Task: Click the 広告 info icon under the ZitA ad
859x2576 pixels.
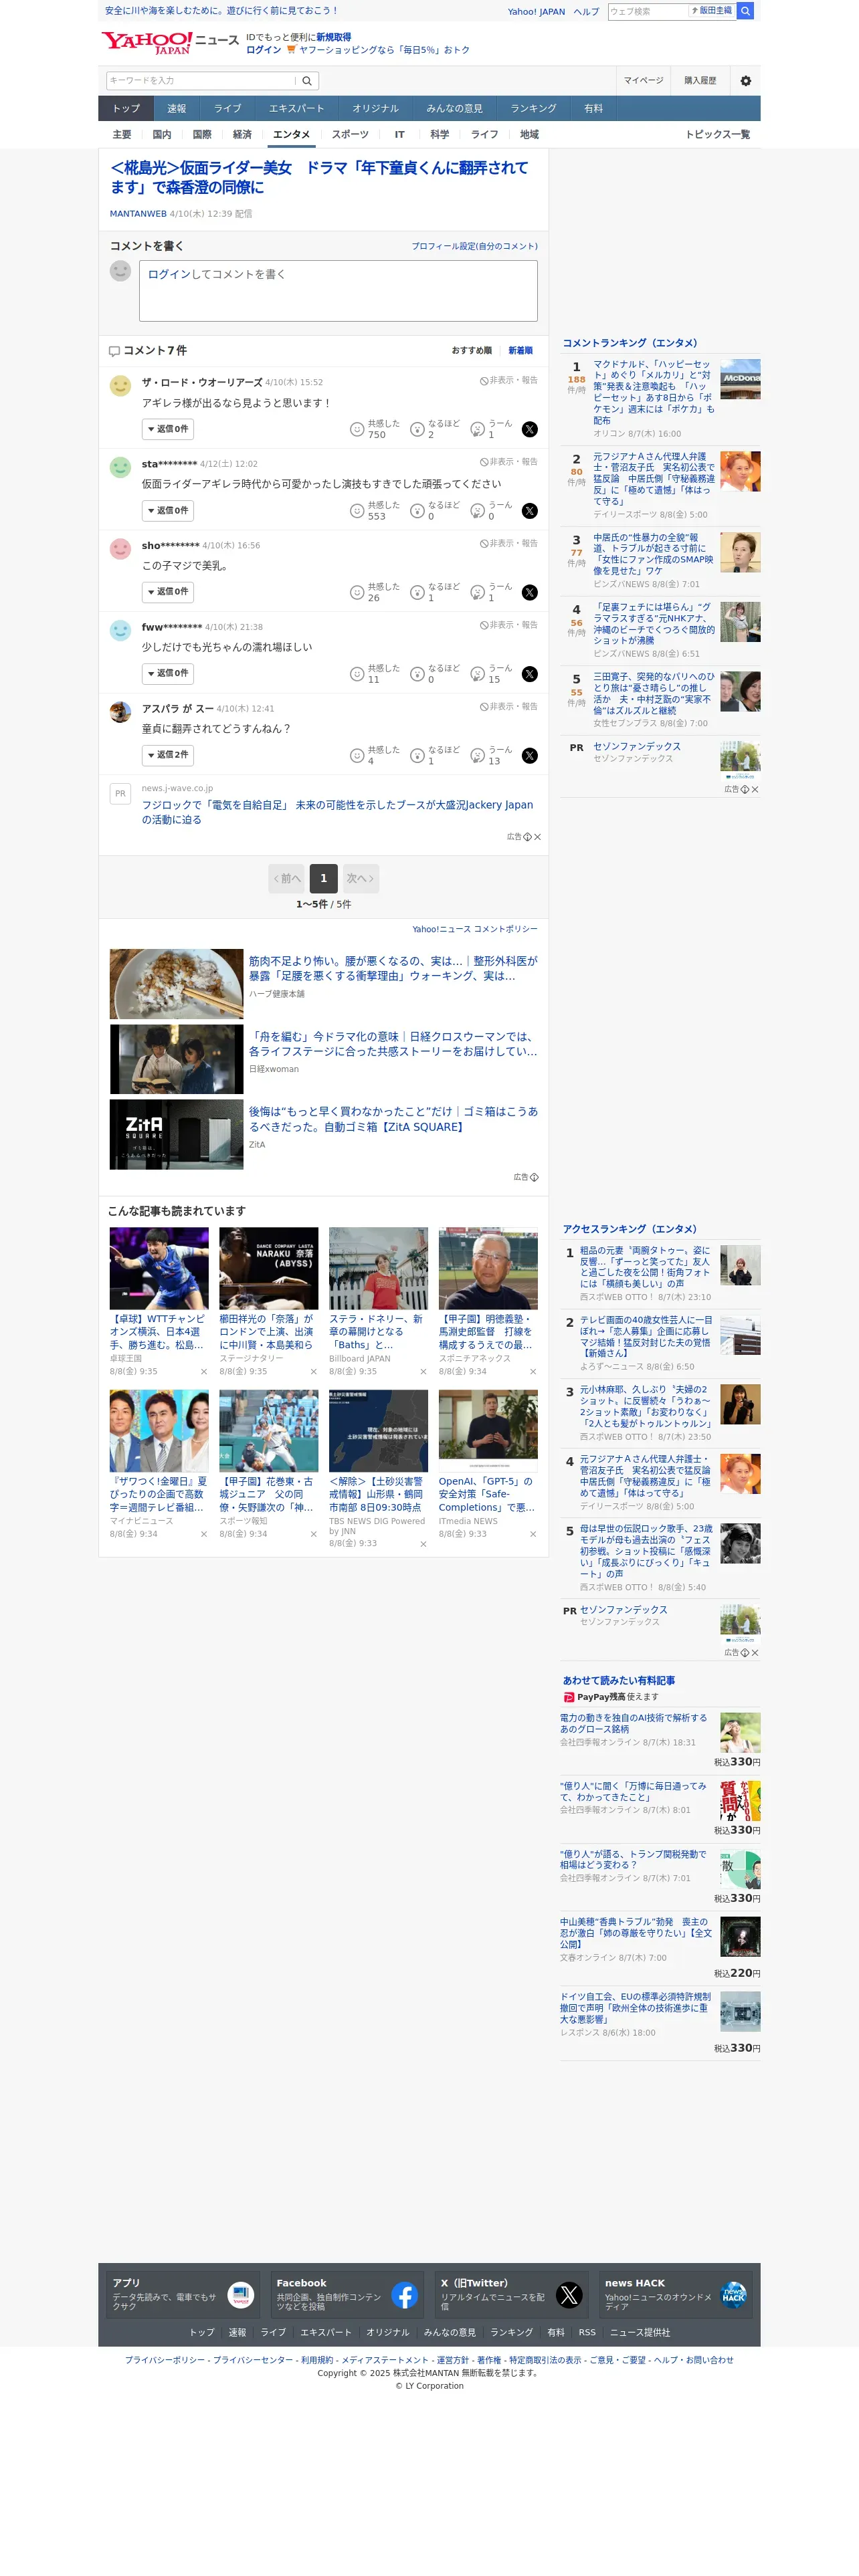Action: (x=534, y=1178)
